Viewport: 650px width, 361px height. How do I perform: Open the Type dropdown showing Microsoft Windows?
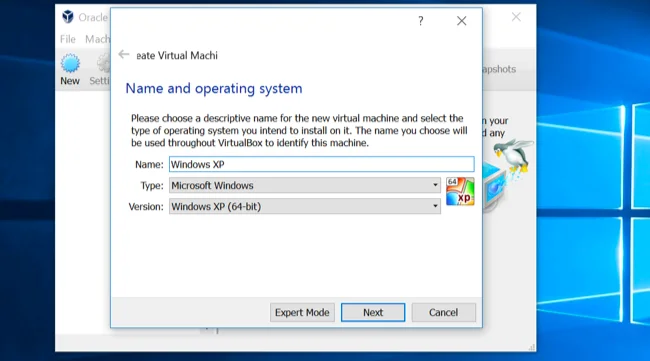click(x=305, y=185)
